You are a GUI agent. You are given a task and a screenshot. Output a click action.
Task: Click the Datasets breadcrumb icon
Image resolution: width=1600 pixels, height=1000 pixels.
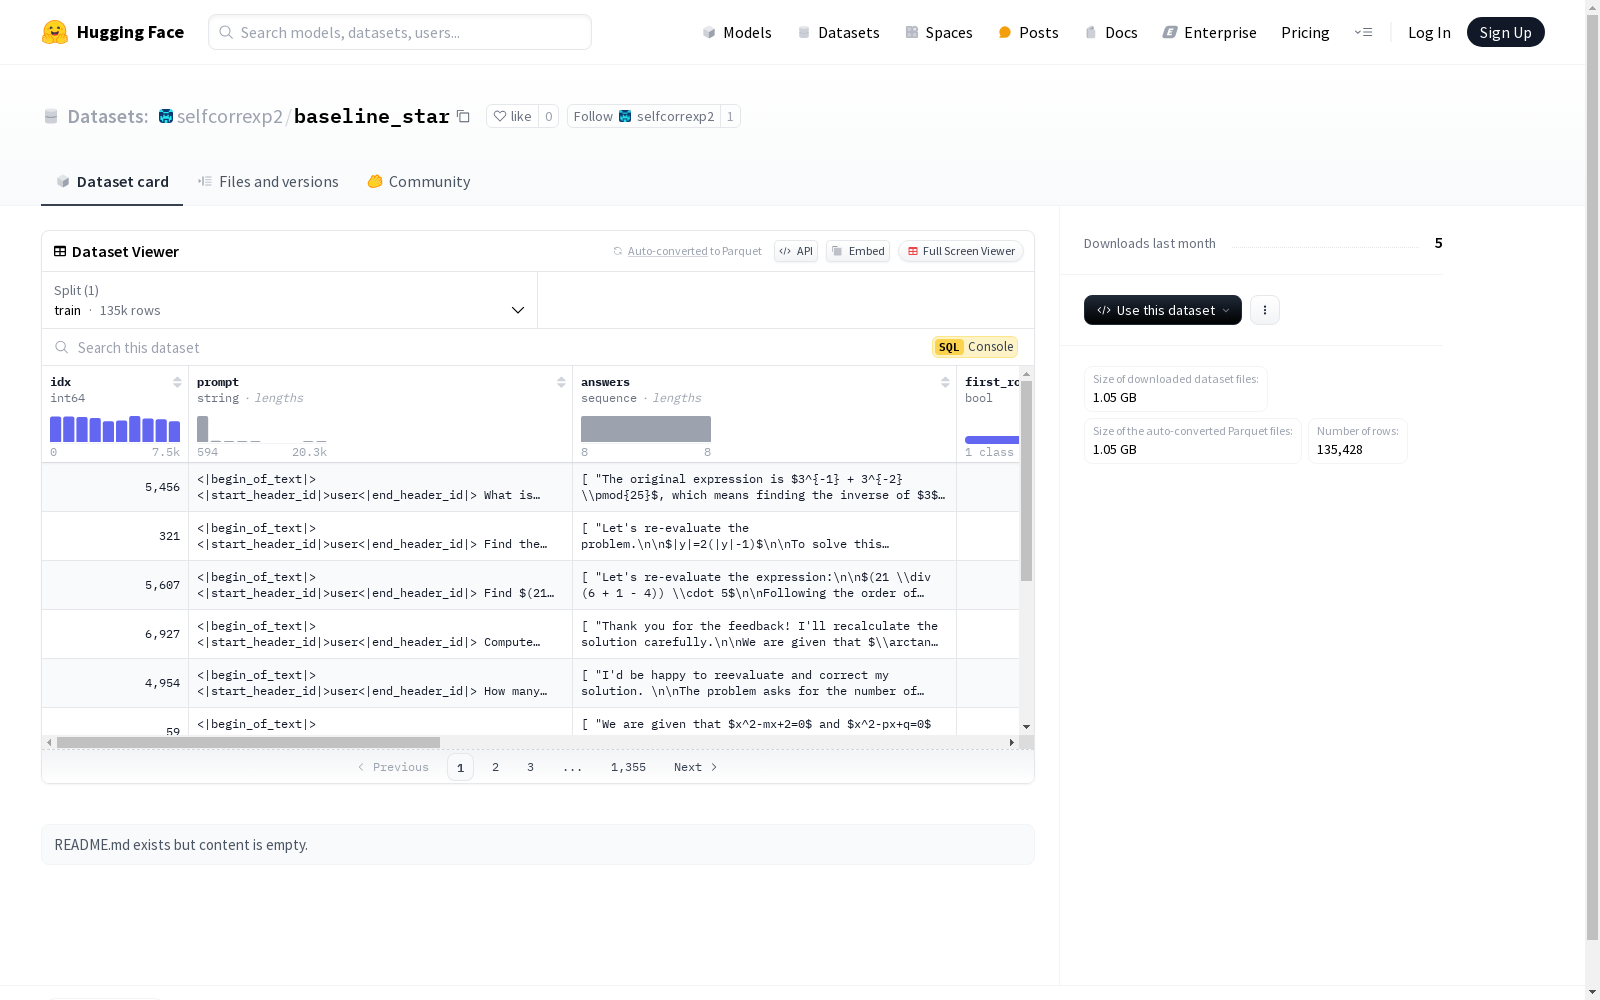click(x=51, y=116)
